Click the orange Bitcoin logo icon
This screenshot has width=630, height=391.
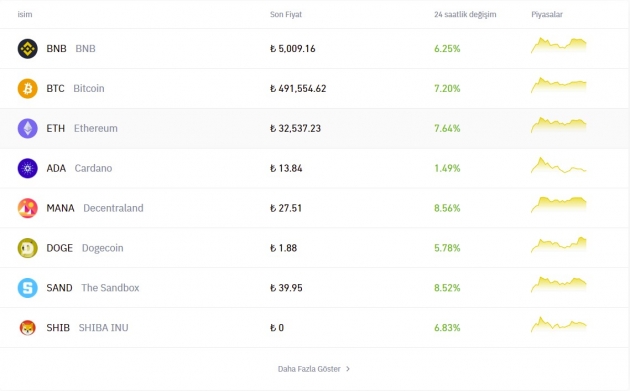click(x=27, y=88)
